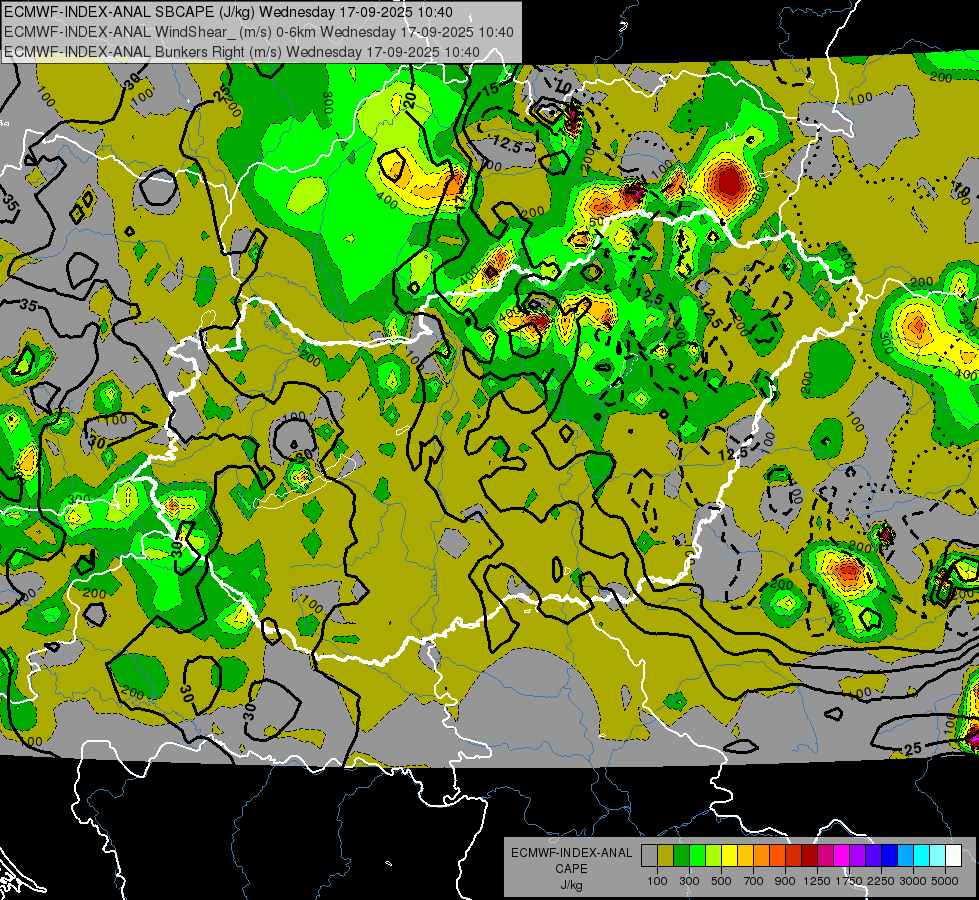This screenshot has width=979, height=900.
Task: Click the dark green legend swatch
Action: [x=681, y=856]
